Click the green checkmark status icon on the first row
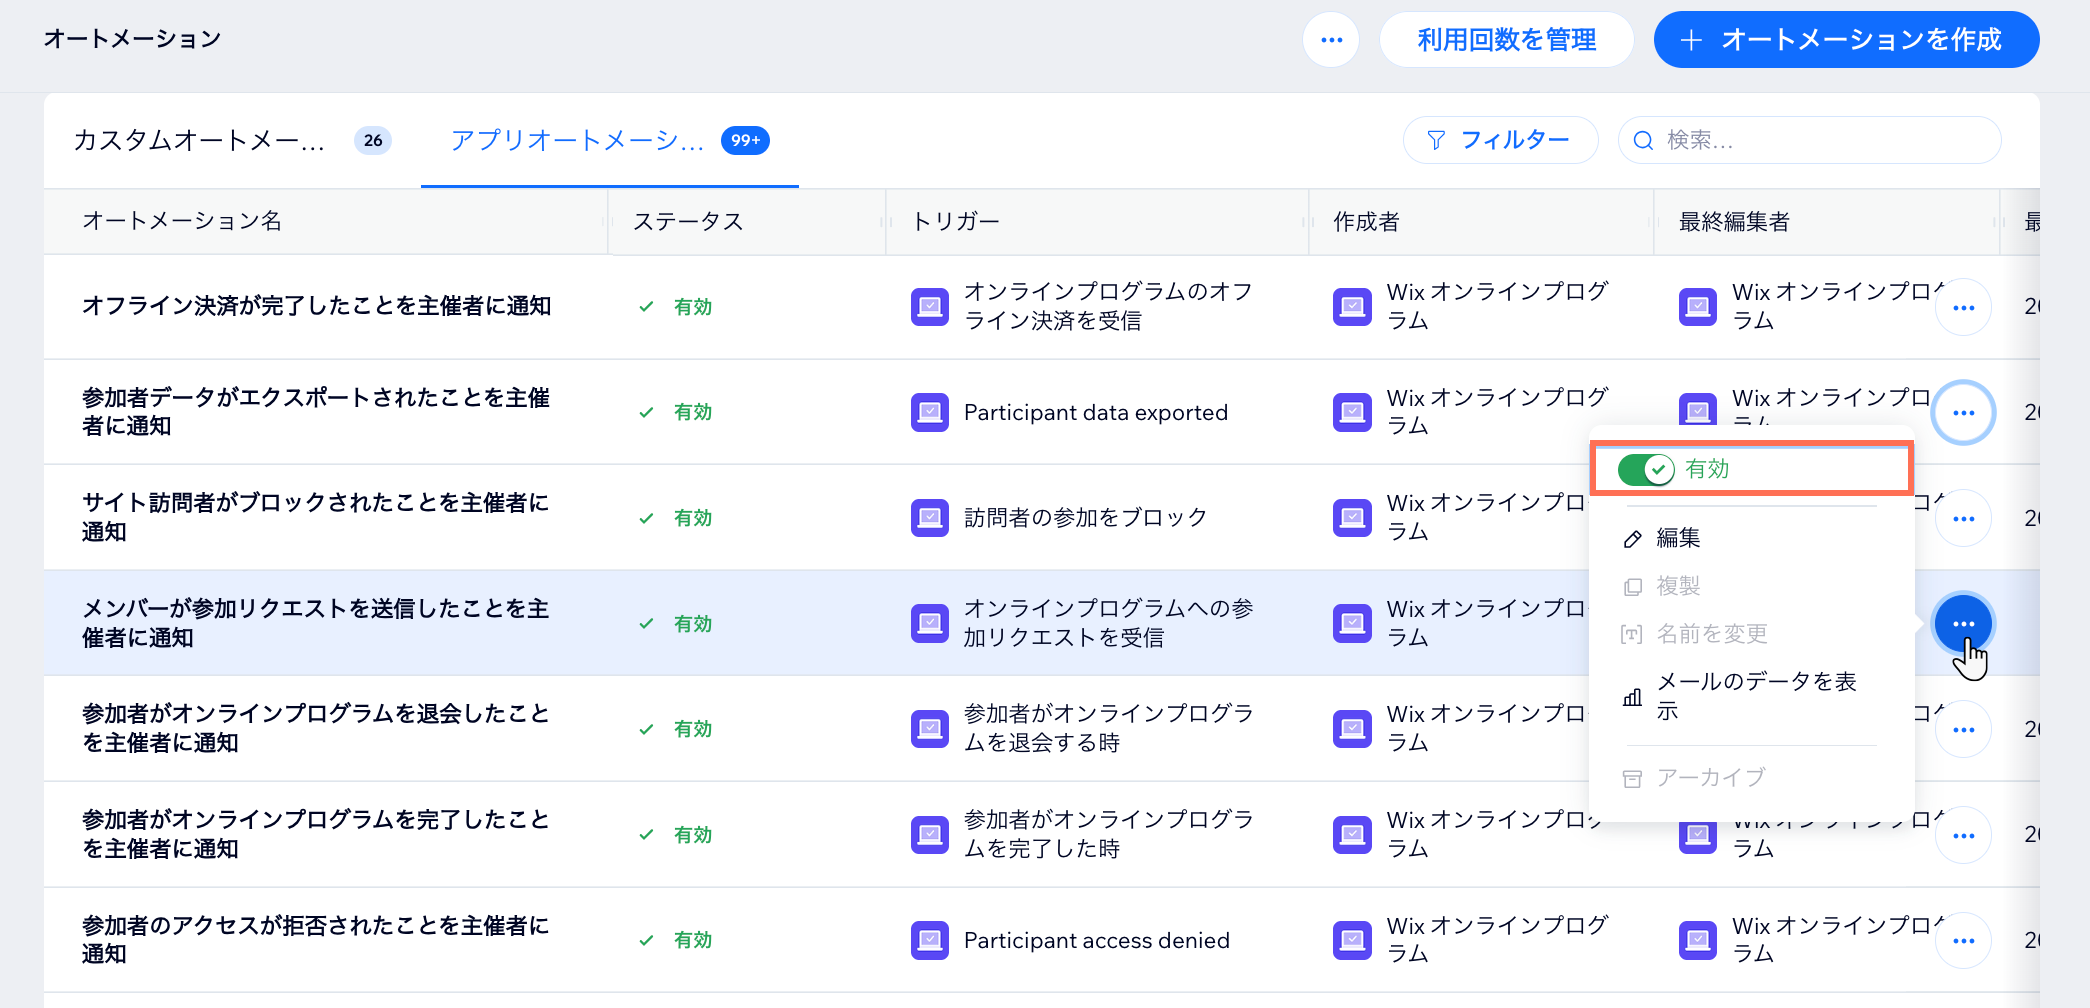 pyautogui.click(x=645, y=307)
